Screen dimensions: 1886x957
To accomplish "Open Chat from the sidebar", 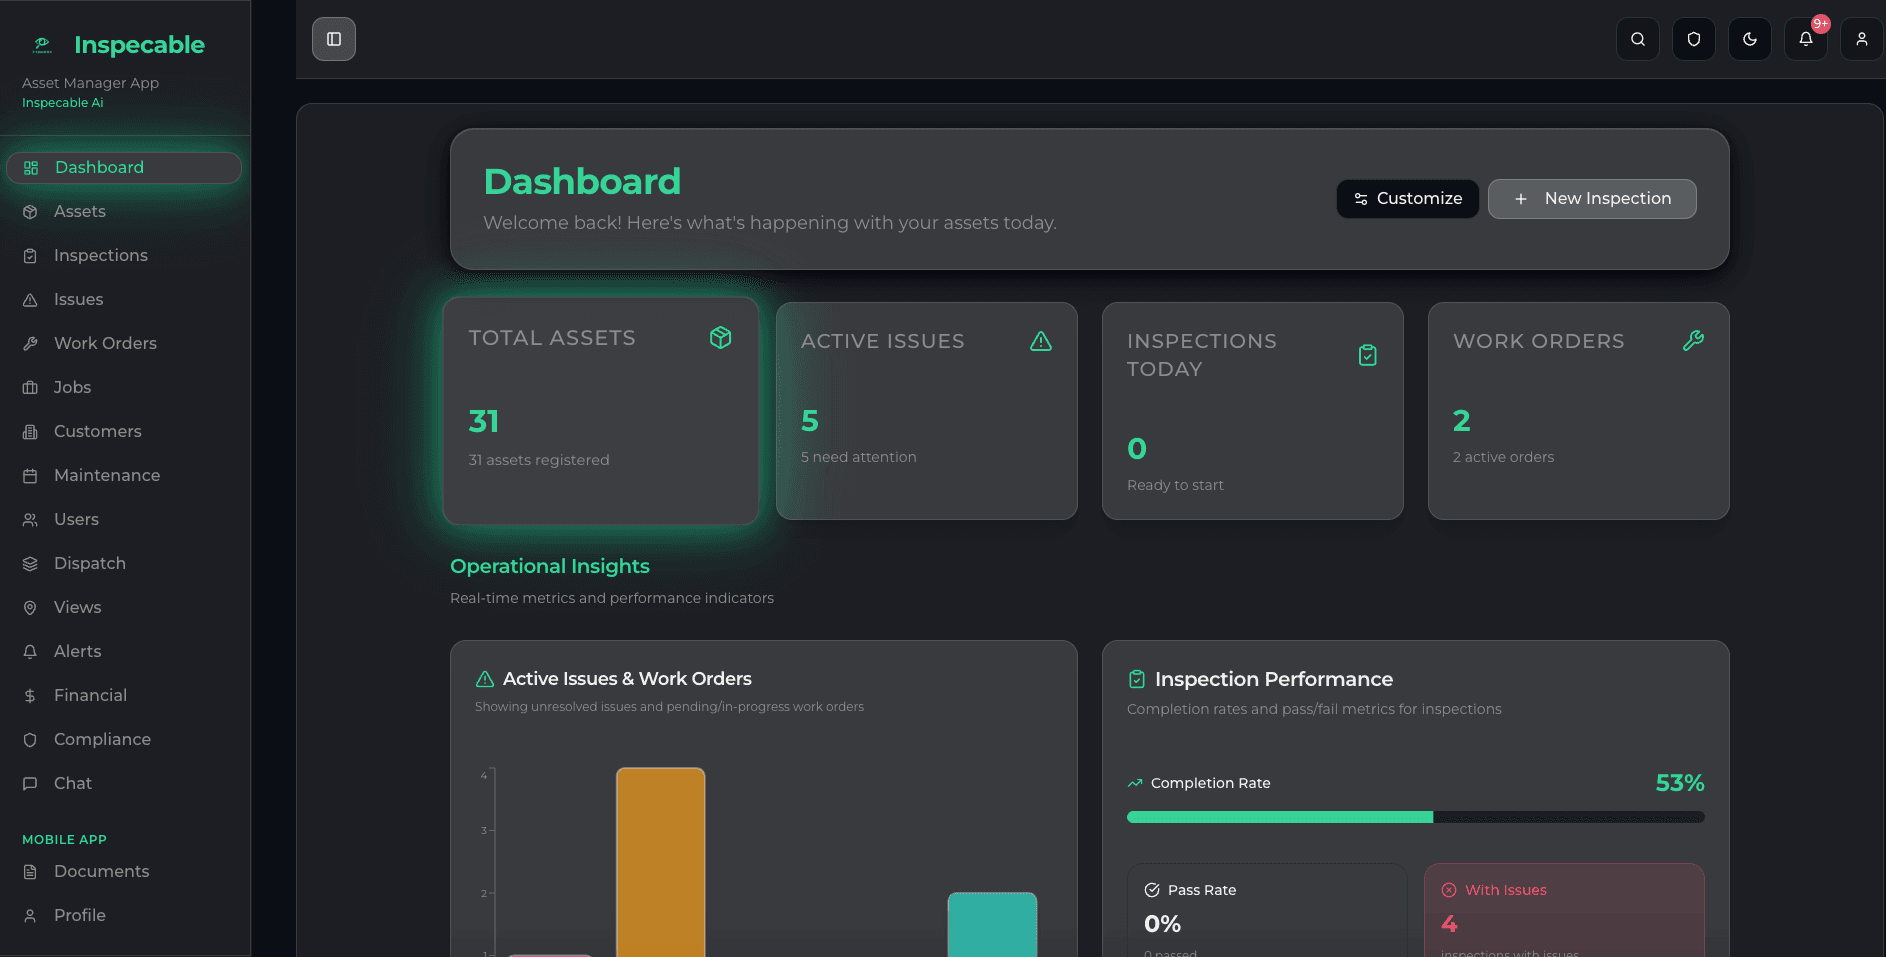I will (x=124, y=784).
